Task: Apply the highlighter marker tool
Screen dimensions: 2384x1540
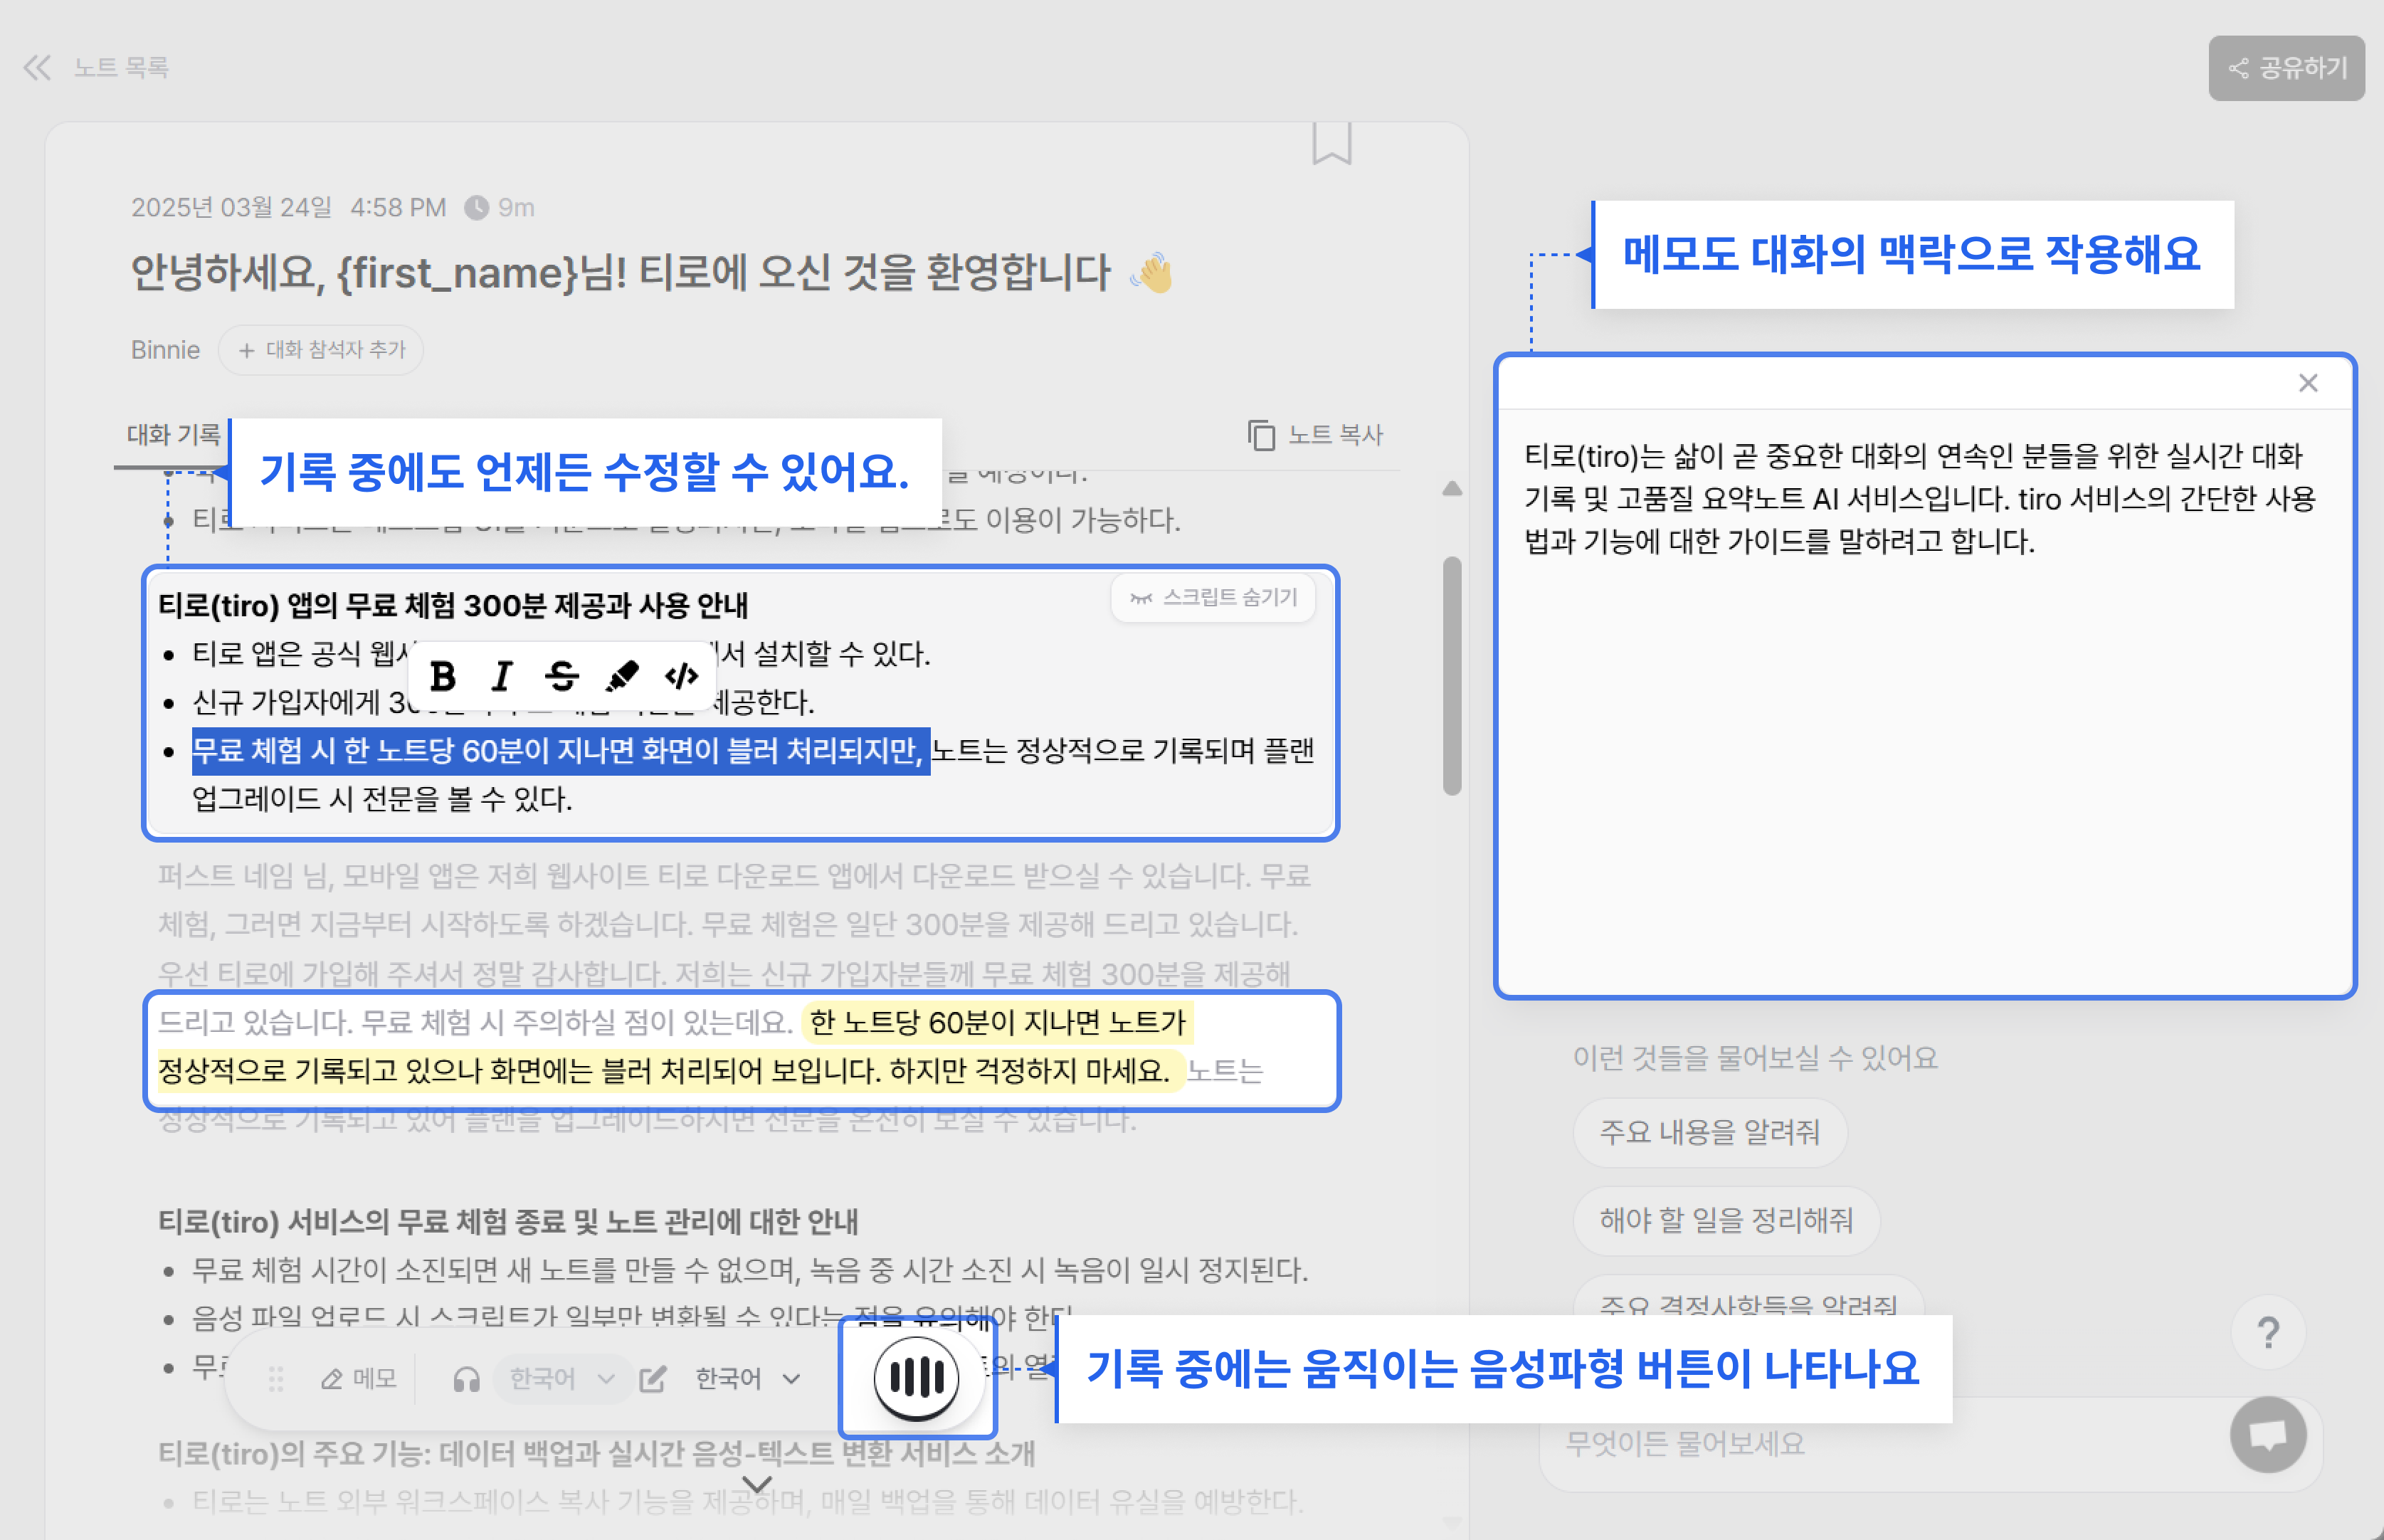Action: (x=622, y=677)
